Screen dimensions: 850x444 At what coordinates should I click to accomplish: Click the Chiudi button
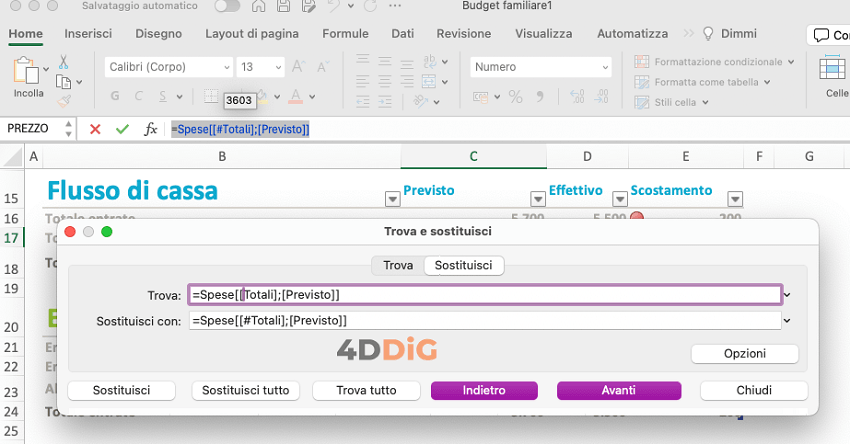click(x=754, y=390)
